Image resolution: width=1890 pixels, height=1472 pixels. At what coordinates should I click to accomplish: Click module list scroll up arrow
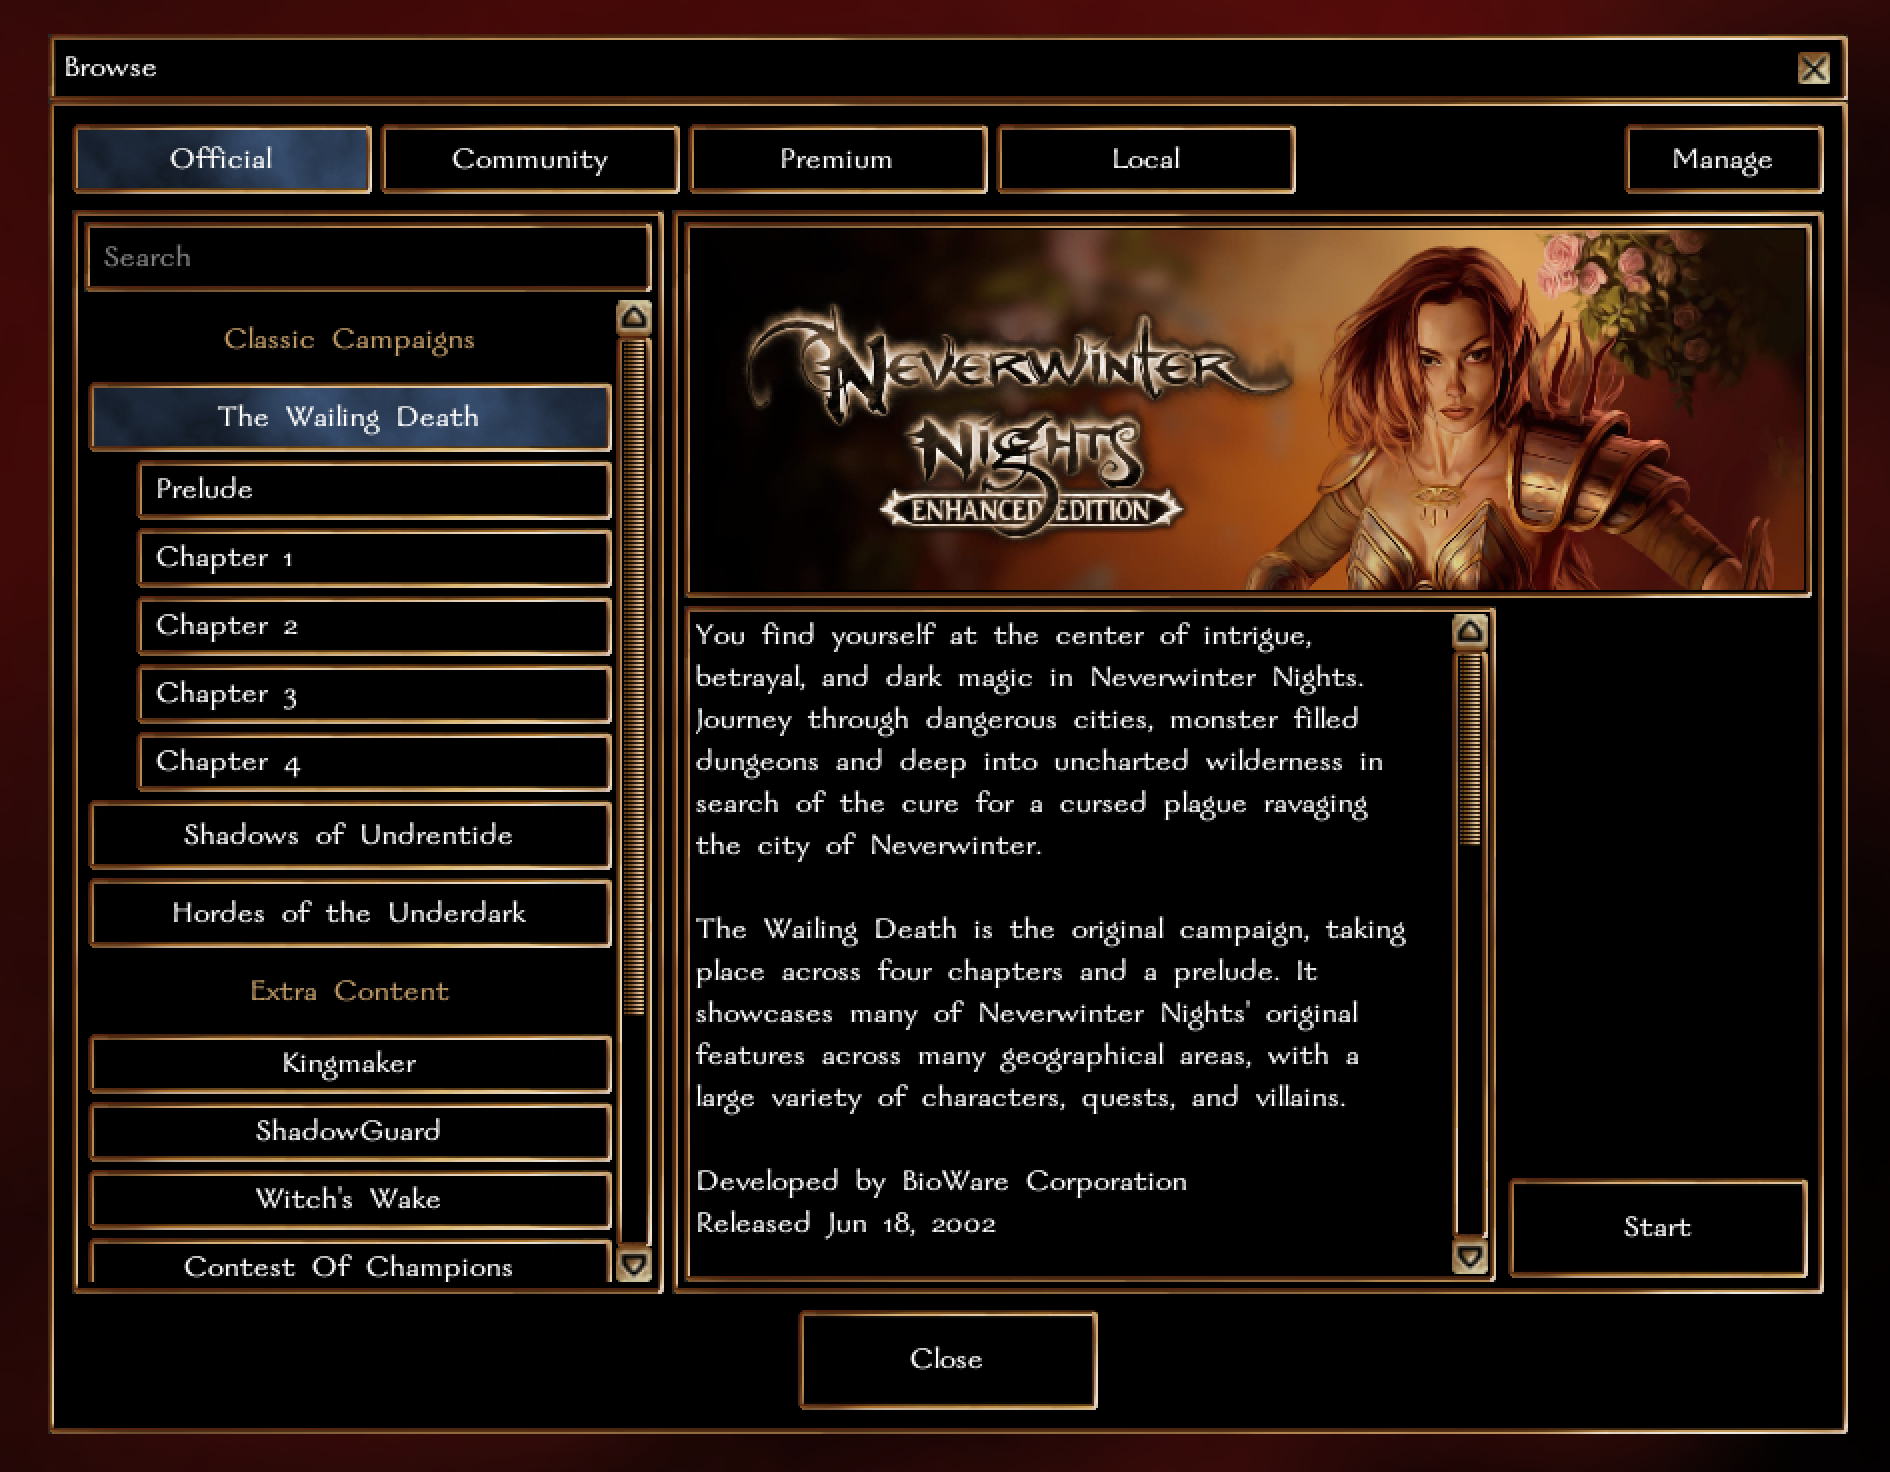634,318
